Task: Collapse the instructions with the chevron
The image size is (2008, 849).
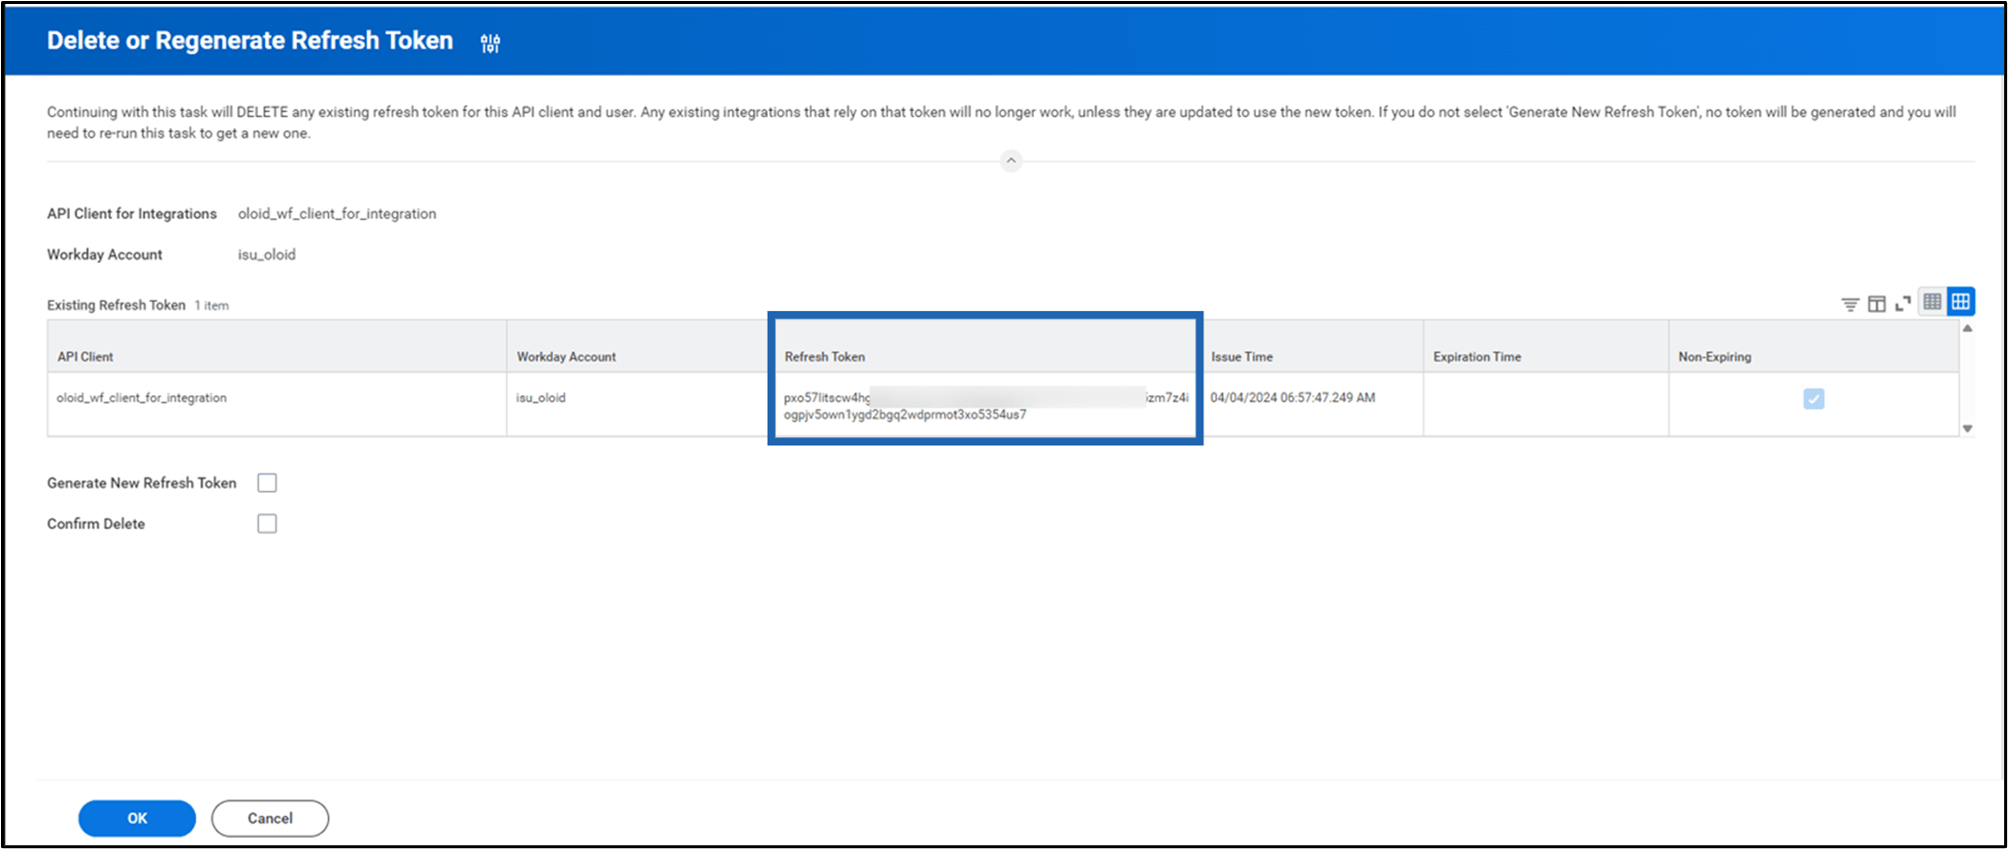Action: pyautogui.click(x=1011, y=161)
